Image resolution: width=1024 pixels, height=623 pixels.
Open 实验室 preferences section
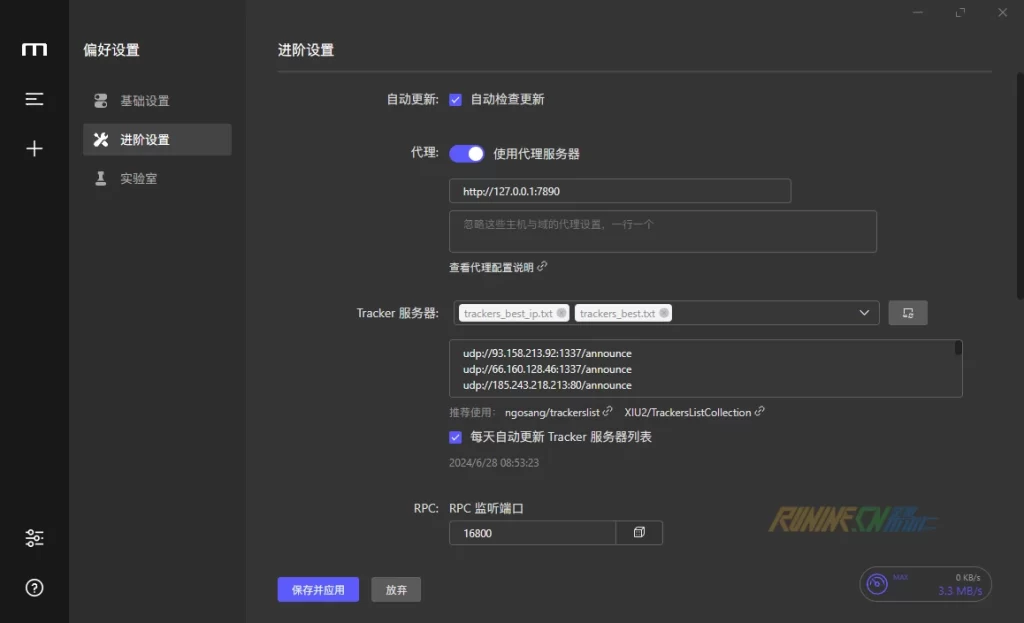(x=139, y=179)
